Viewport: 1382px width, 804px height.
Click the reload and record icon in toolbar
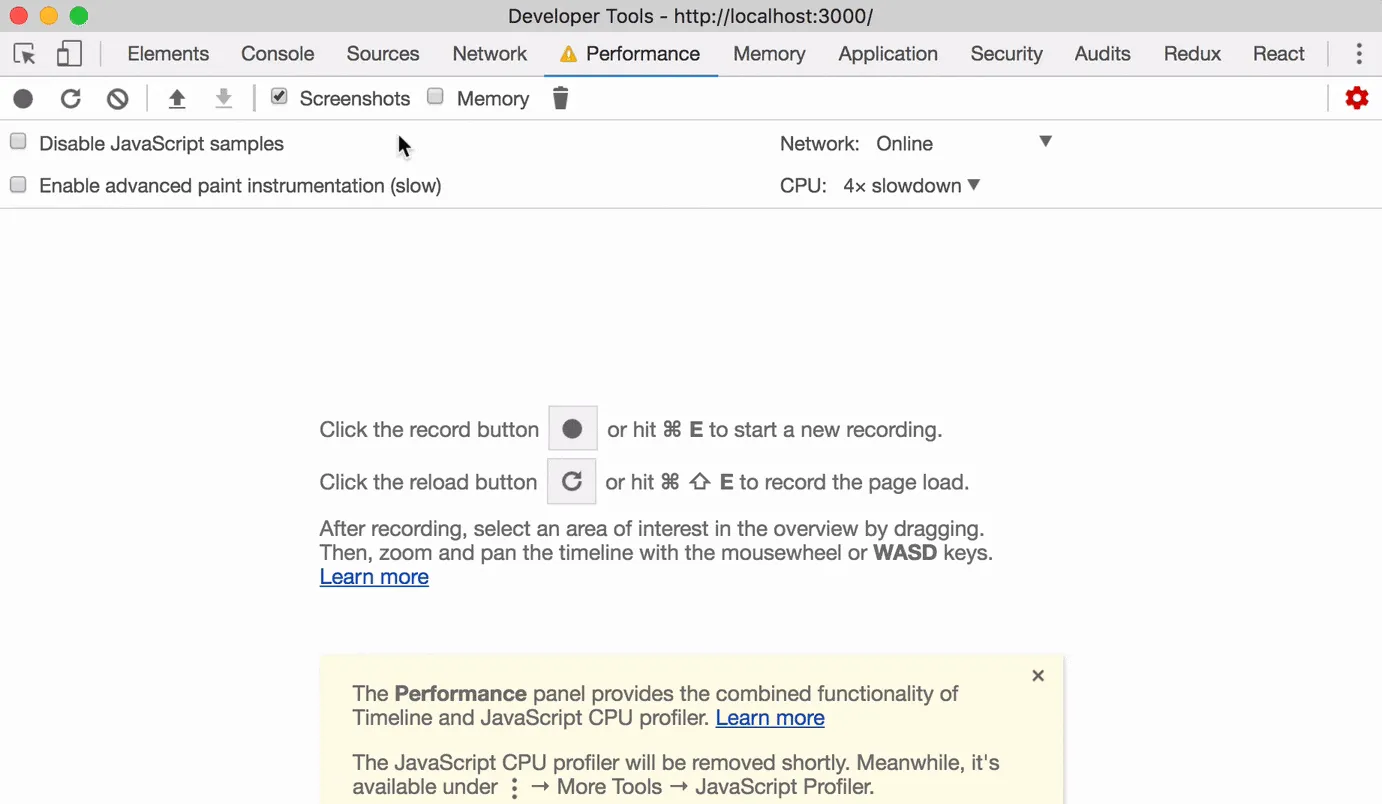coord(70,98)
